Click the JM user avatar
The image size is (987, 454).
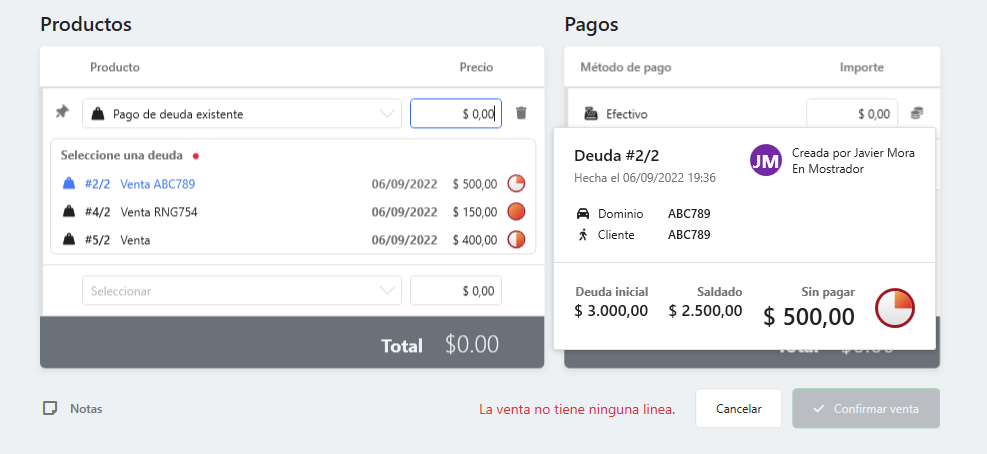pyautogui.click(x=765, y=160)
